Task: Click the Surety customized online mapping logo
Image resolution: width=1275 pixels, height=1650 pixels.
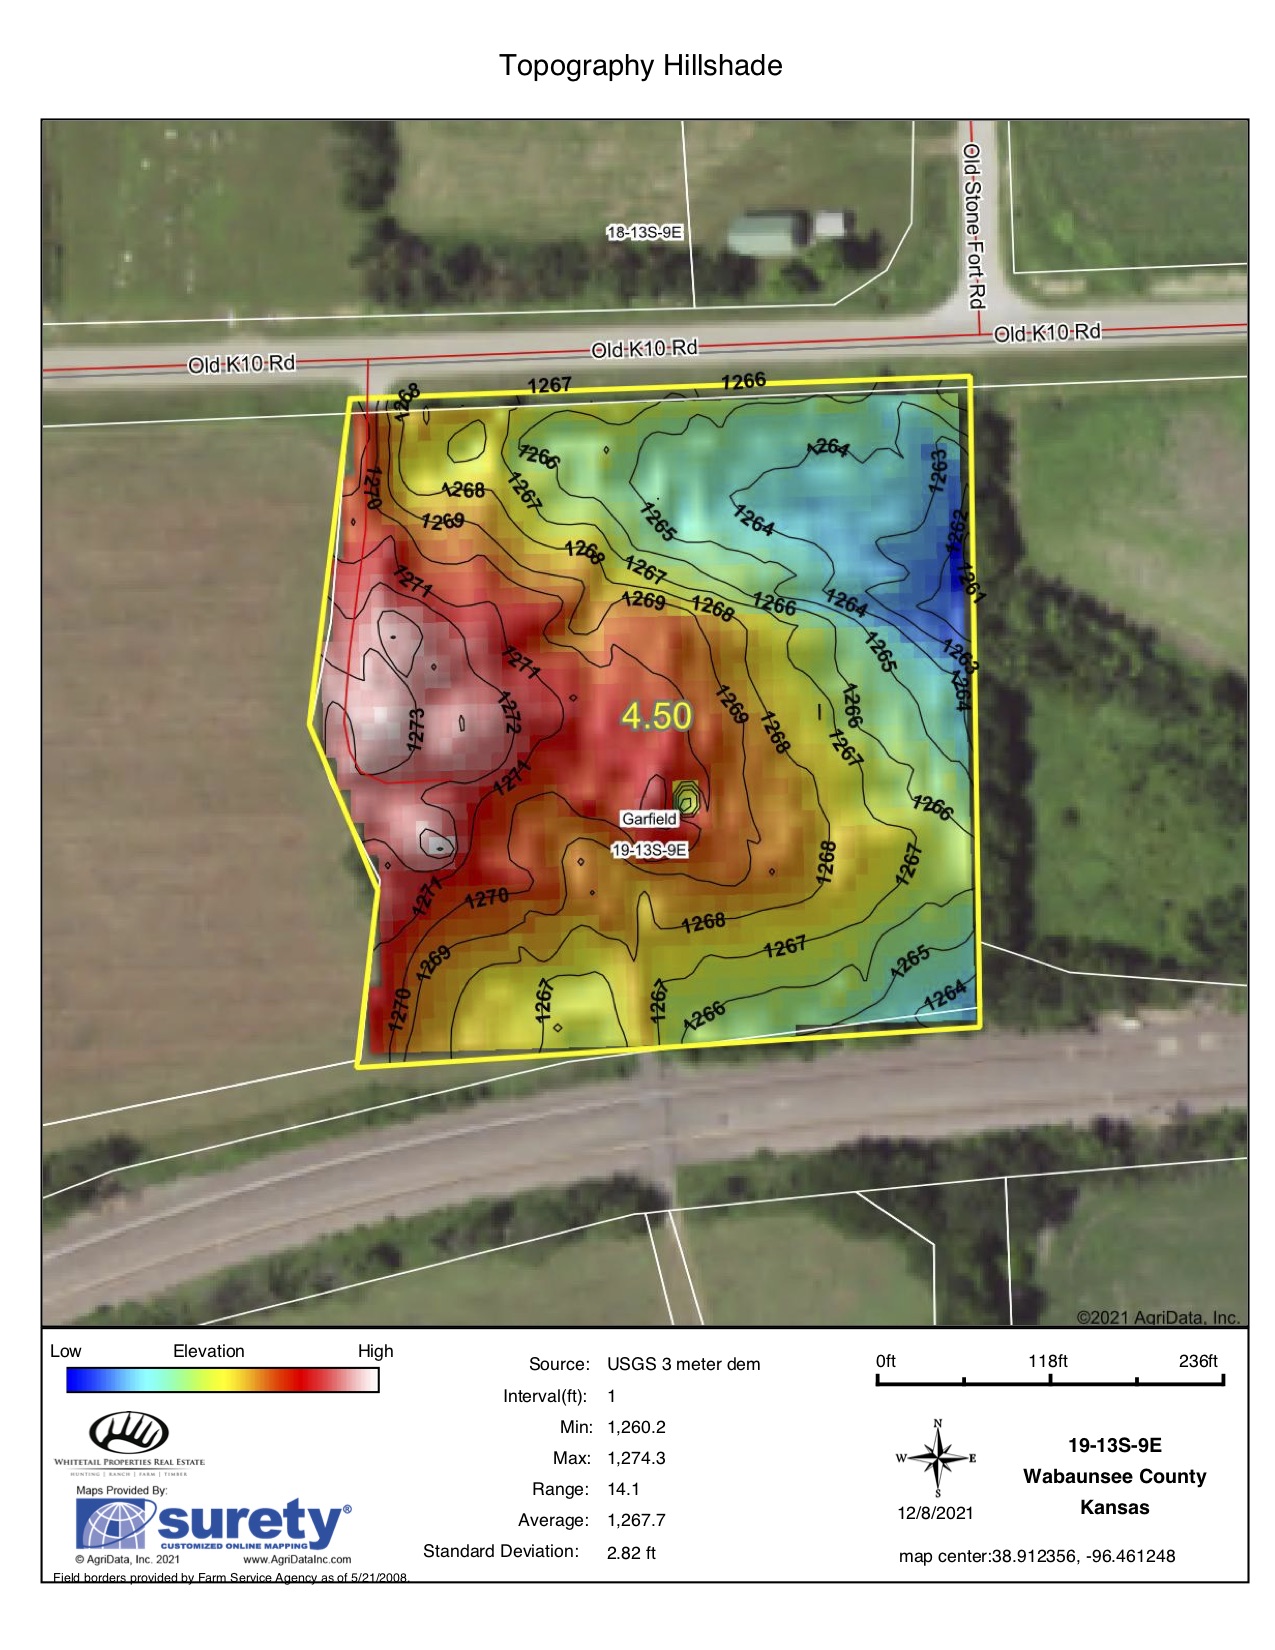Action: [x=213, y=1525]
